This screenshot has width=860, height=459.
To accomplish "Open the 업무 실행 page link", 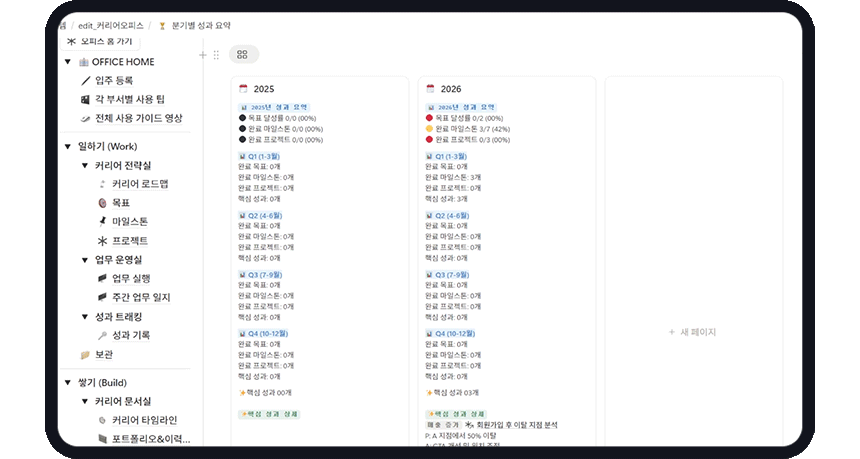I will pyautogui.click(x=132, y=279).
